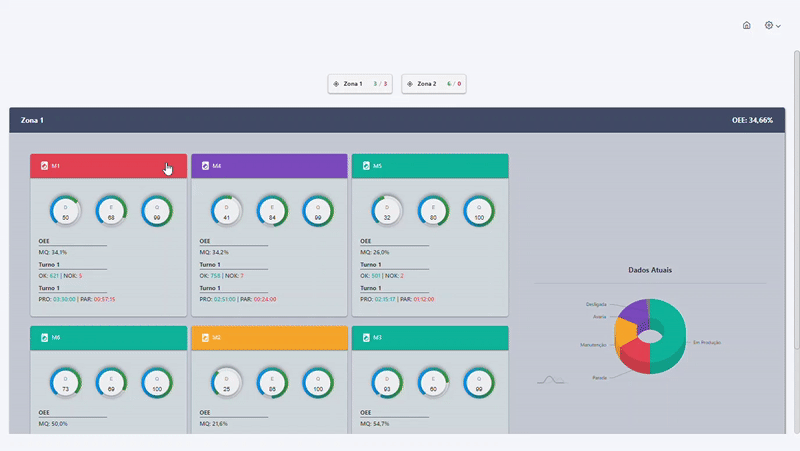Click M1 quality gauge showing 99
The height and width of the screenshot is (451, 800).
click(x=157, y=211)
